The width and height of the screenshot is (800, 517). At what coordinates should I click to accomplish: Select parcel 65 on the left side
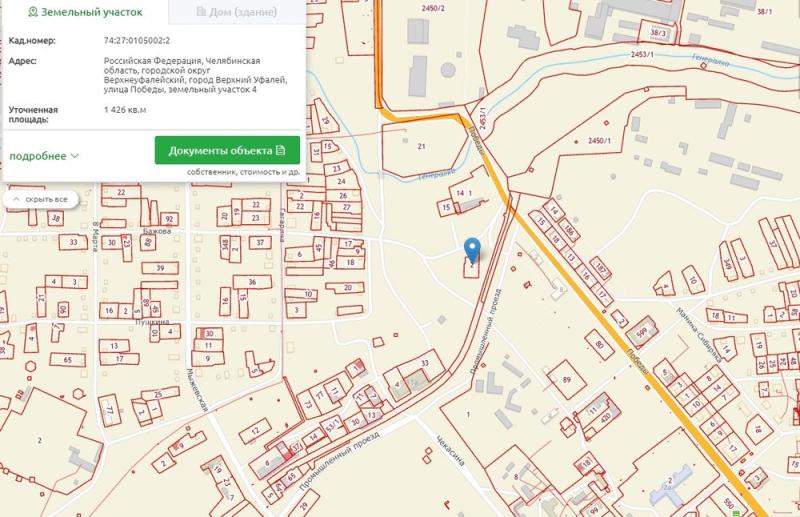click(x=67, y=360)
